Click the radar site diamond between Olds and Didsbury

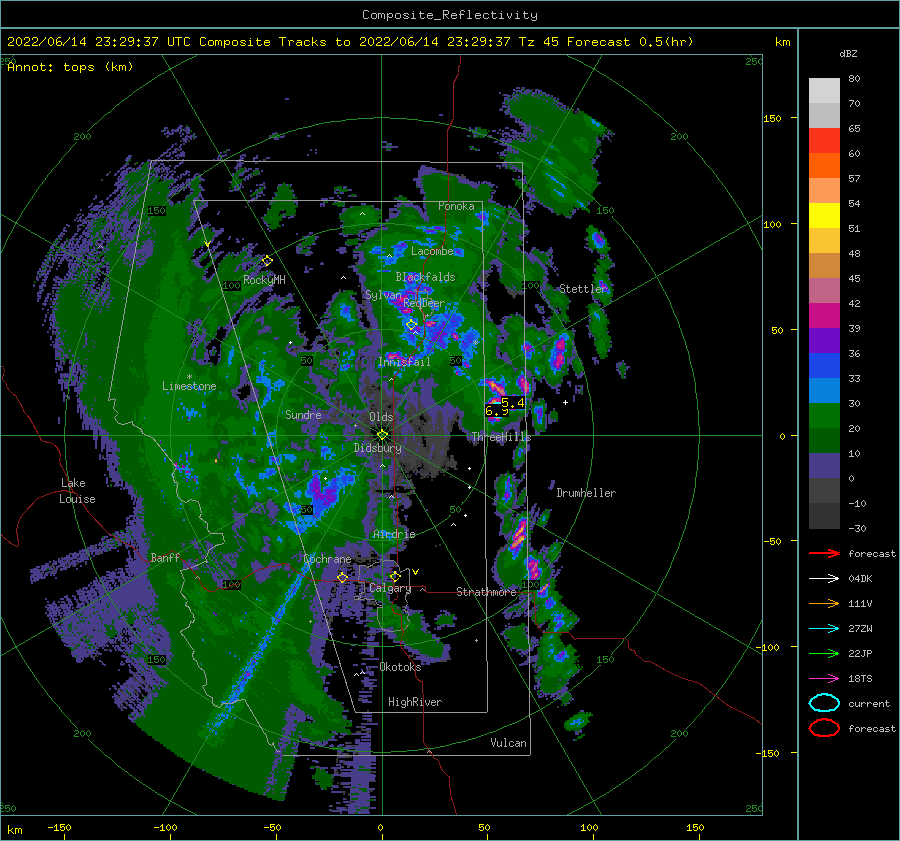(x=382, y=435)
